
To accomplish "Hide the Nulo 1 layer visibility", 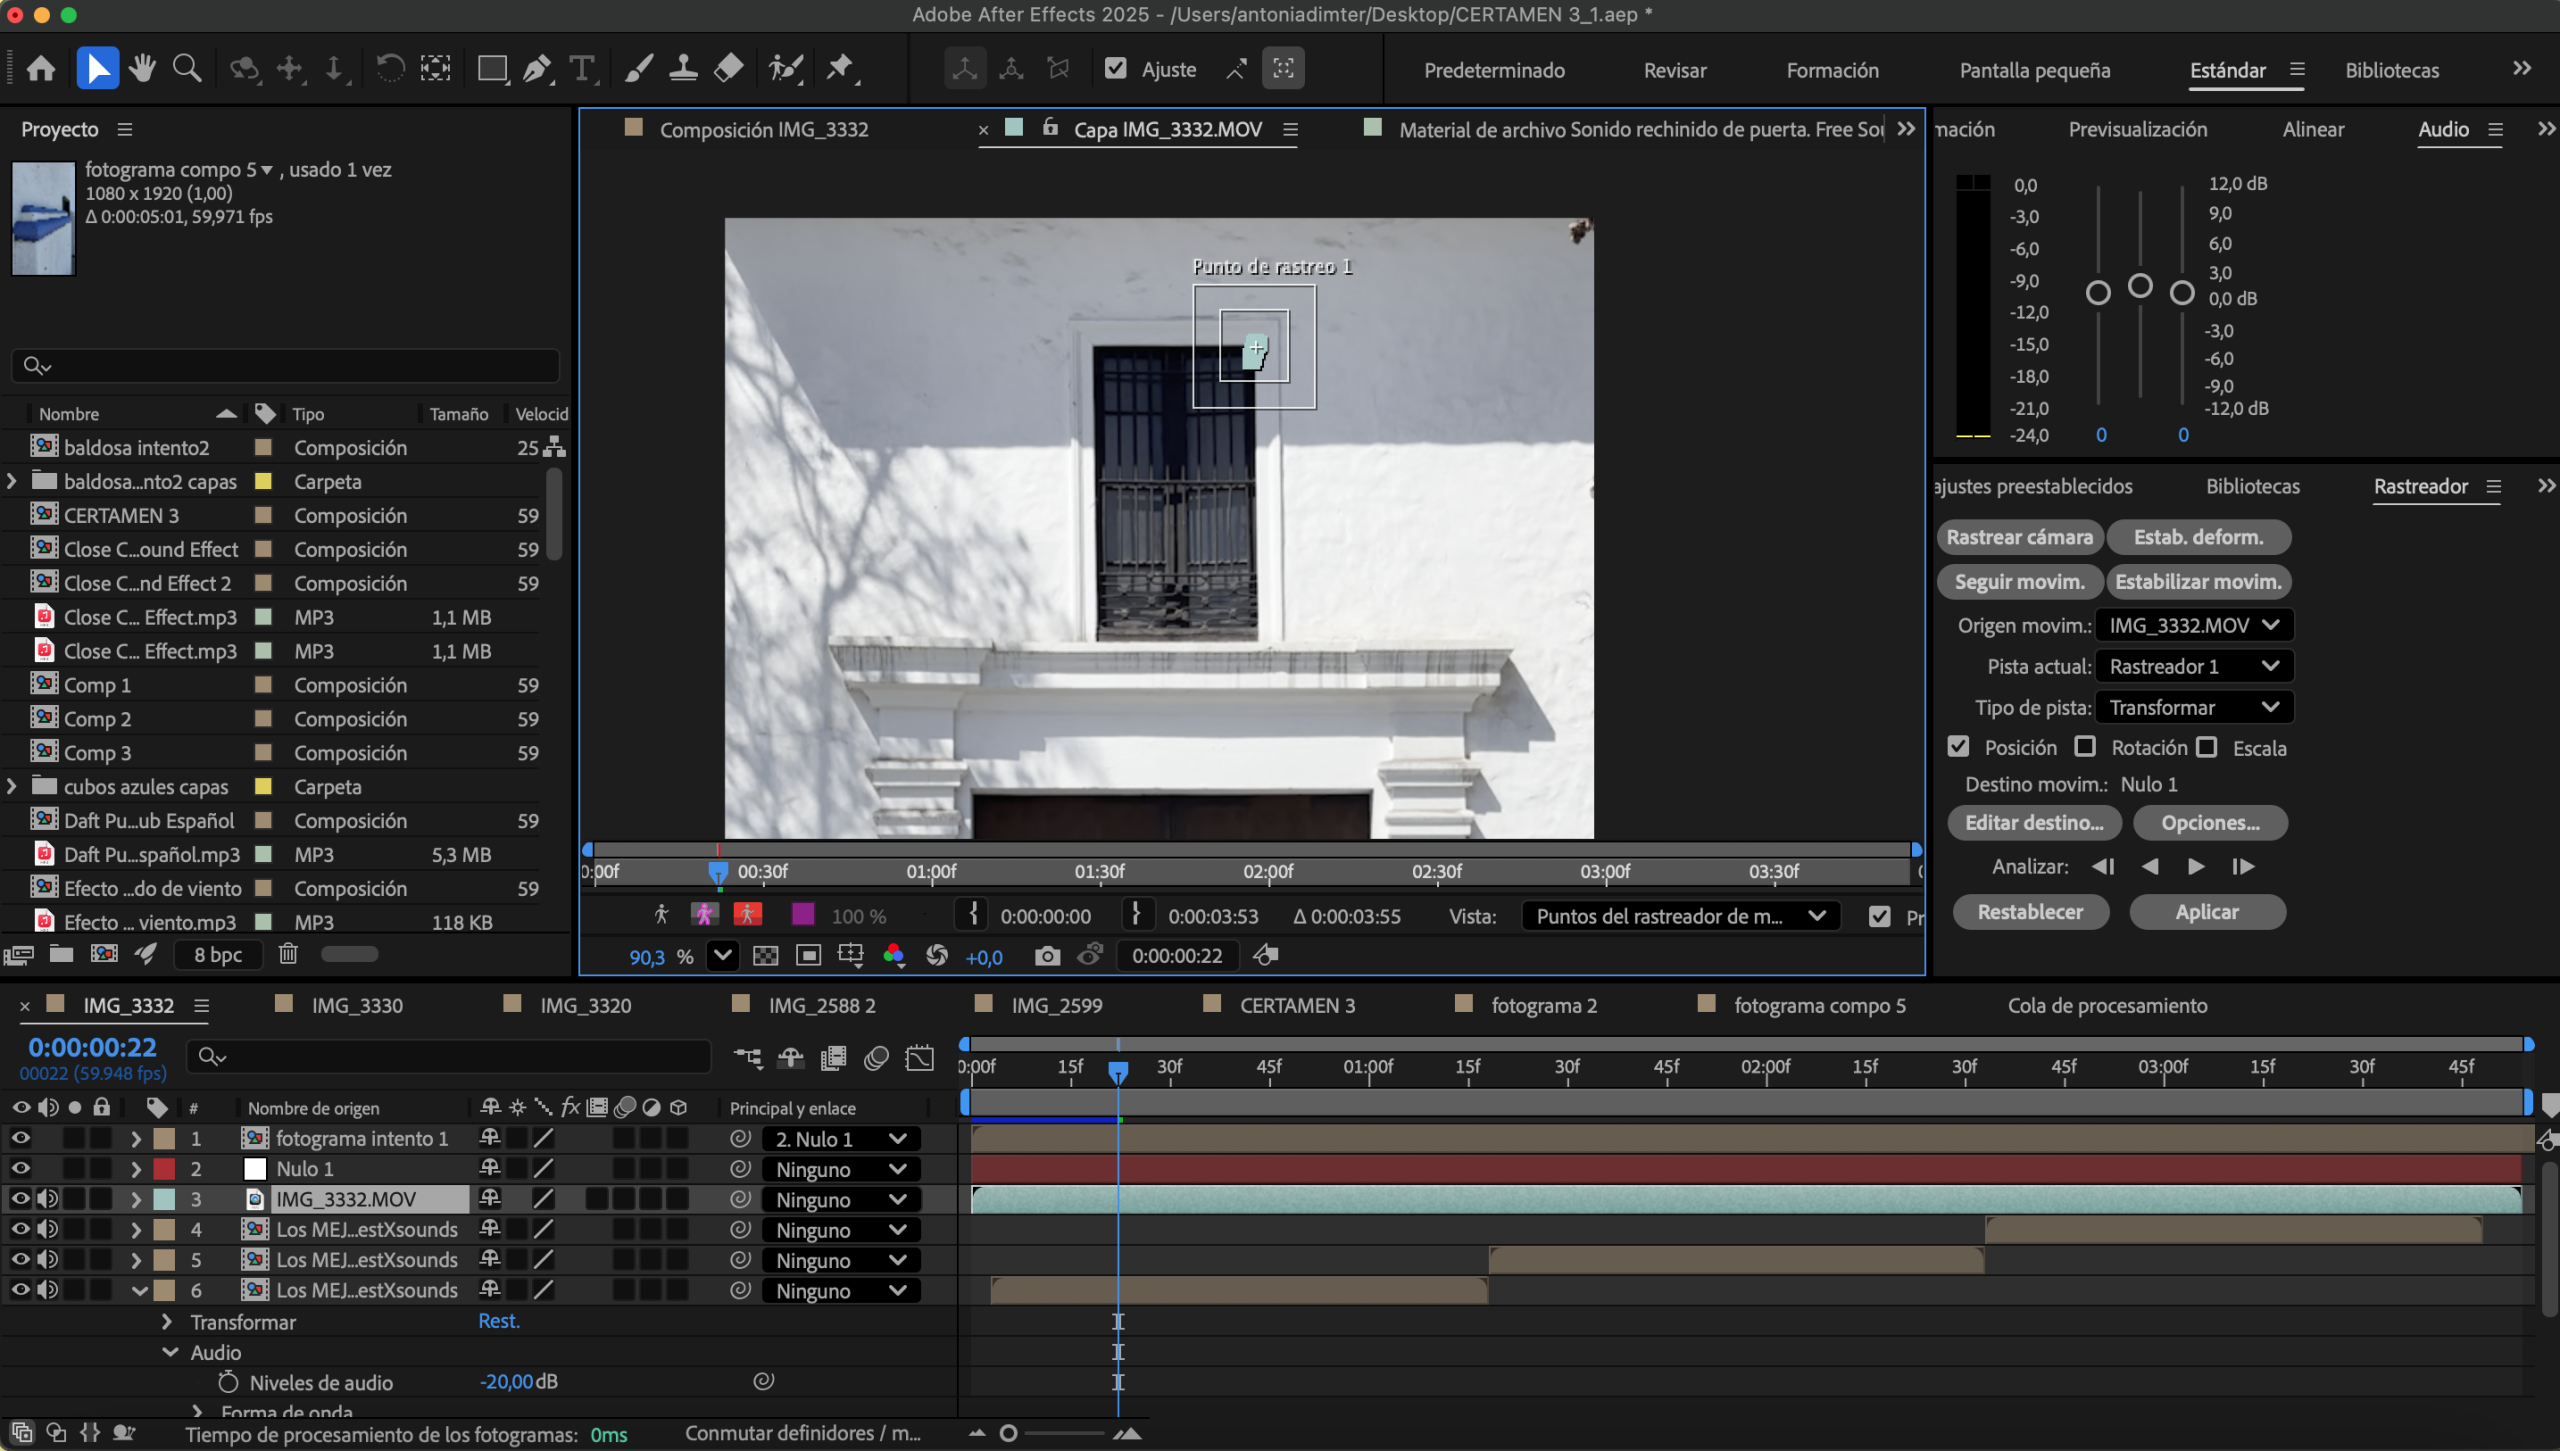I will point(20,1168).
